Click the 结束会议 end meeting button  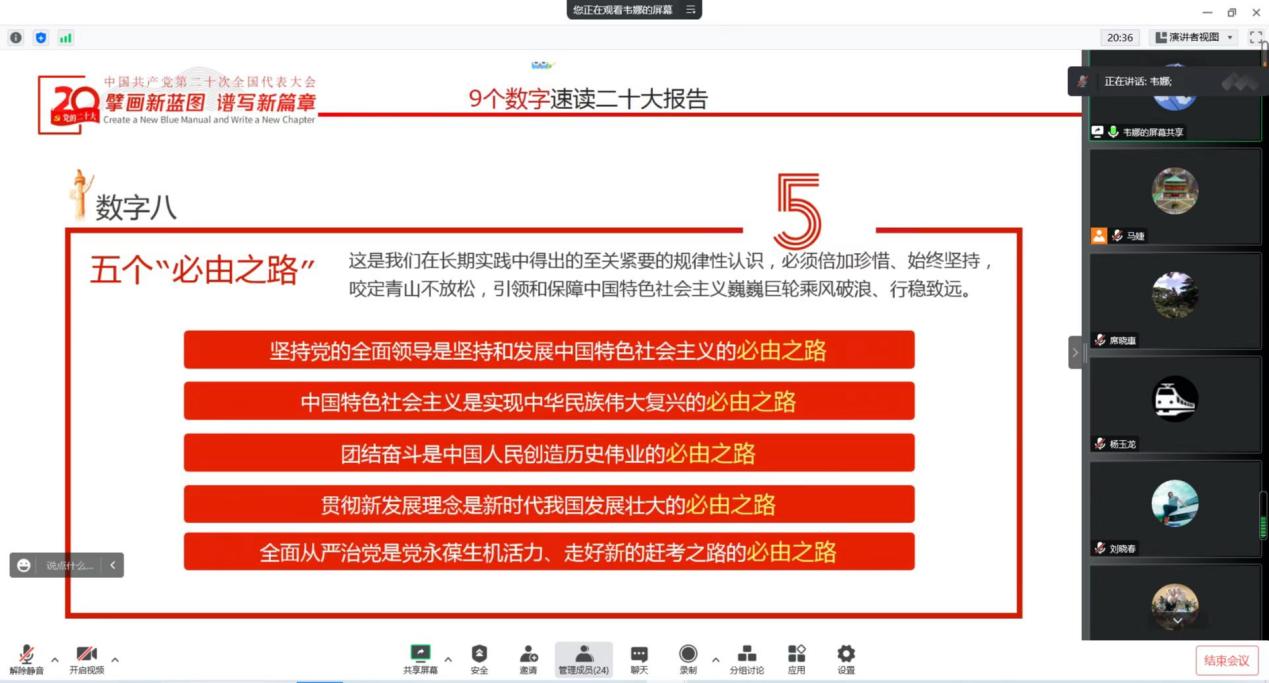pos(1226,660)
